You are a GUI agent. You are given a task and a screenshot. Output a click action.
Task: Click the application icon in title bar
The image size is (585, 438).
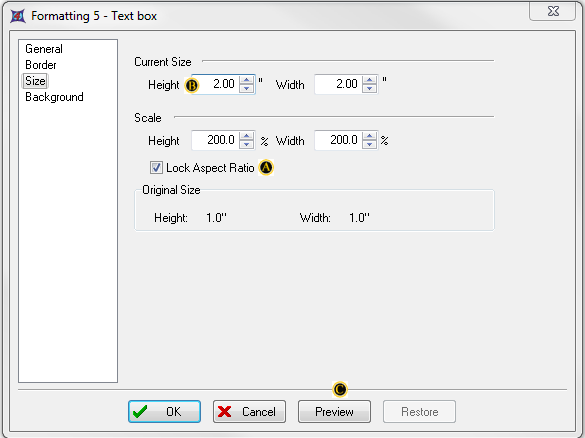(18, 16)
